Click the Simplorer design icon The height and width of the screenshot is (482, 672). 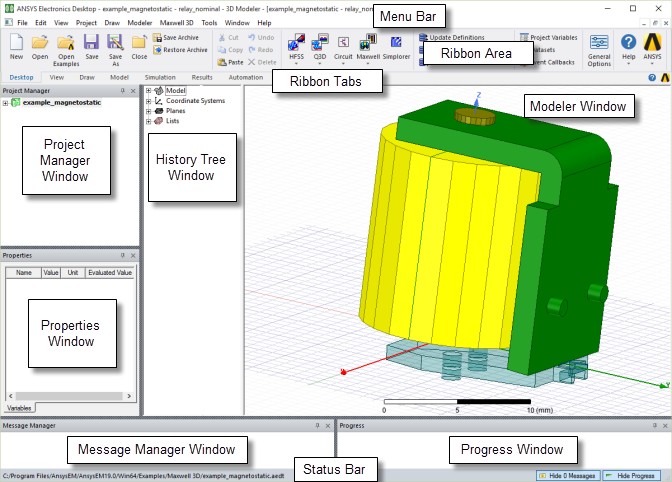tap(397, 43)
